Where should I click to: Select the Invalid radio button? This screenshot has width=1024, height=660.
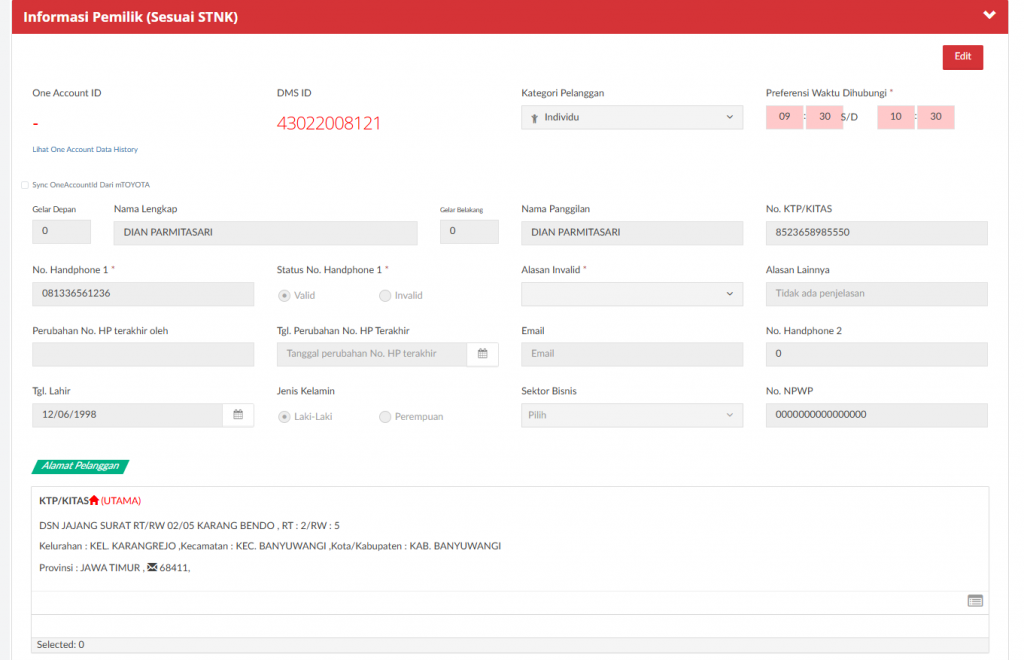coord(385,295)
